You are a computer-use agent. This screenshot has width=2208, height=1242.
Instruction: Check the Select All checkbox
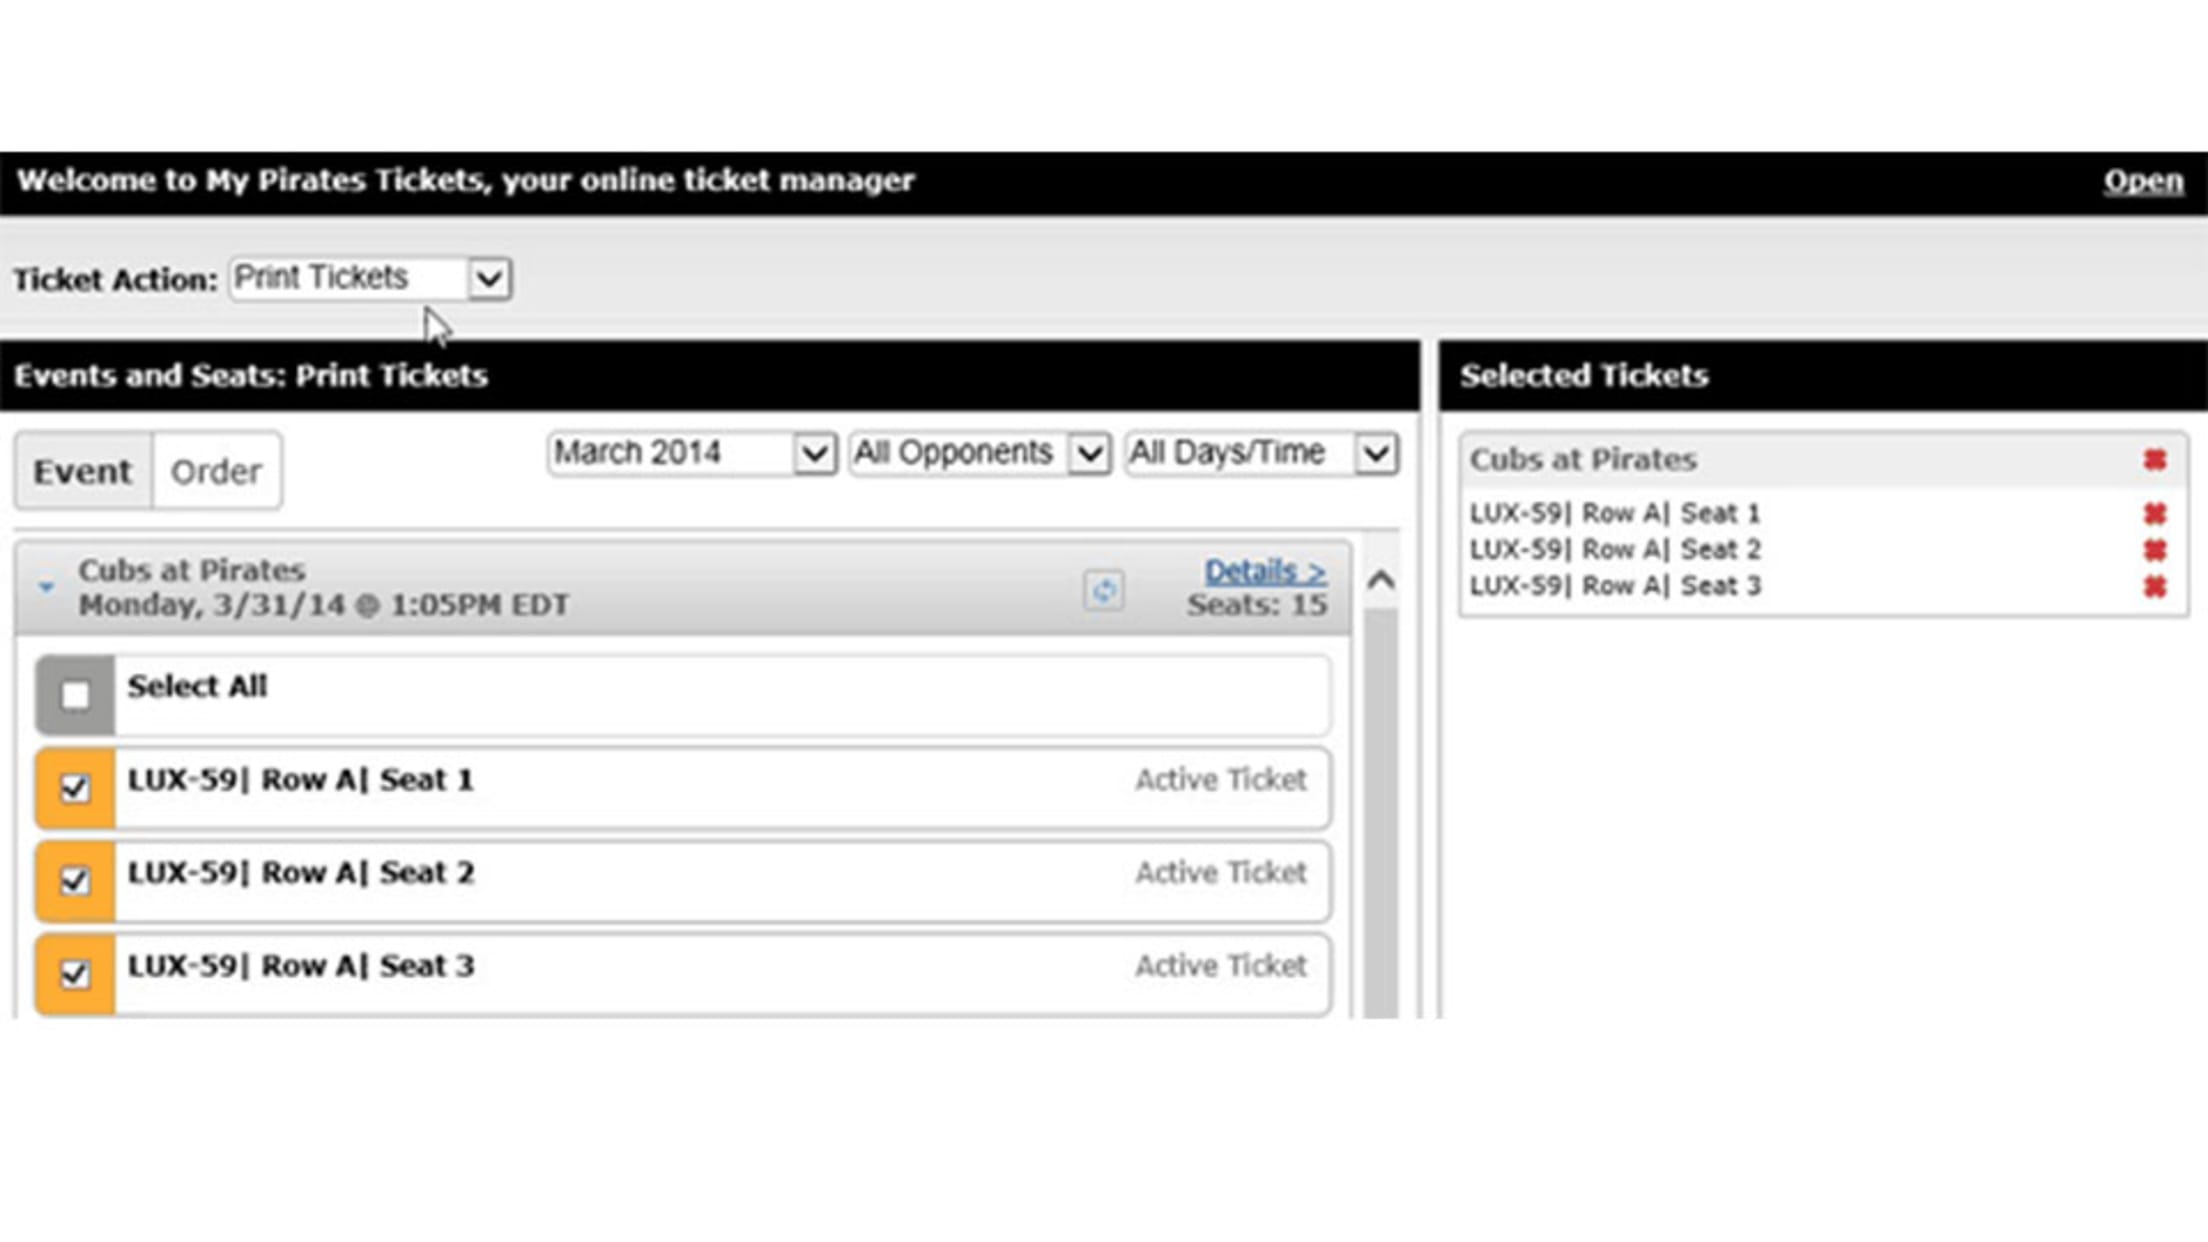75,695
